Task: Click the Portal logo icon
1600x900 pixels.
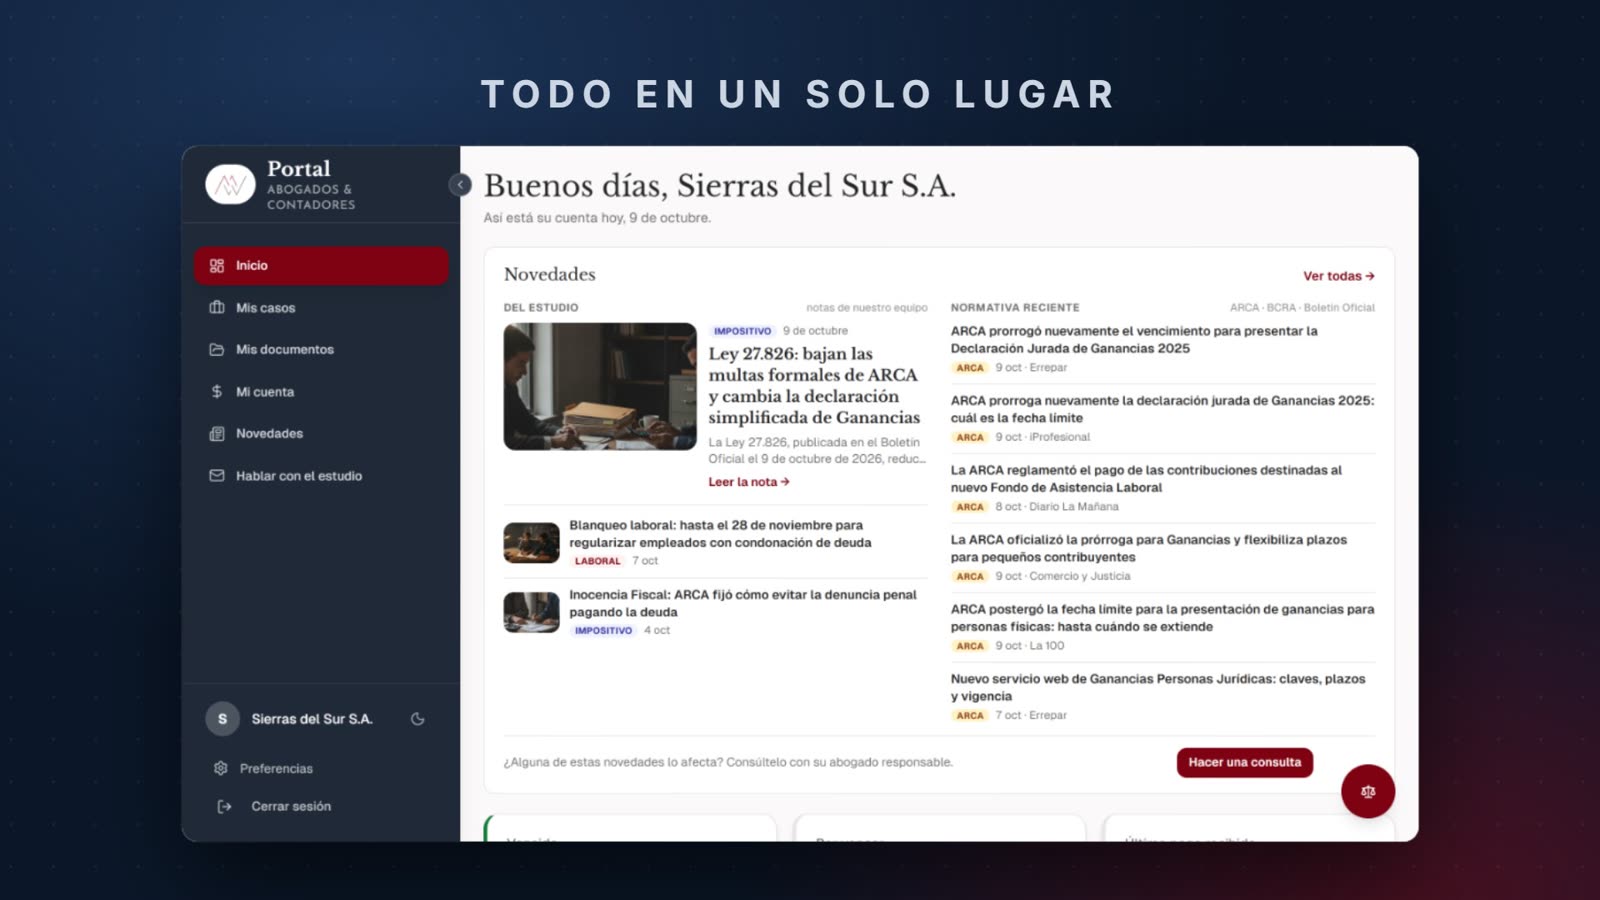Action: pyautogui.click(x=231, y=185)
